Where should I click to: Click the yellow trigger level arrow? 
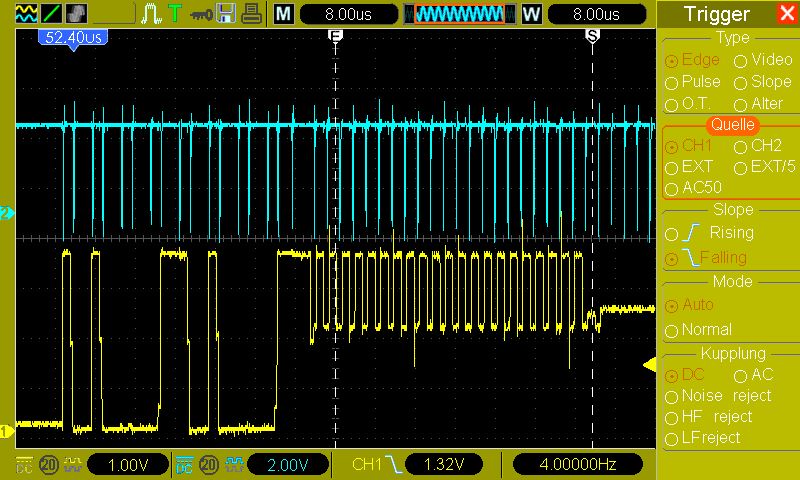(x=649, y=364)
